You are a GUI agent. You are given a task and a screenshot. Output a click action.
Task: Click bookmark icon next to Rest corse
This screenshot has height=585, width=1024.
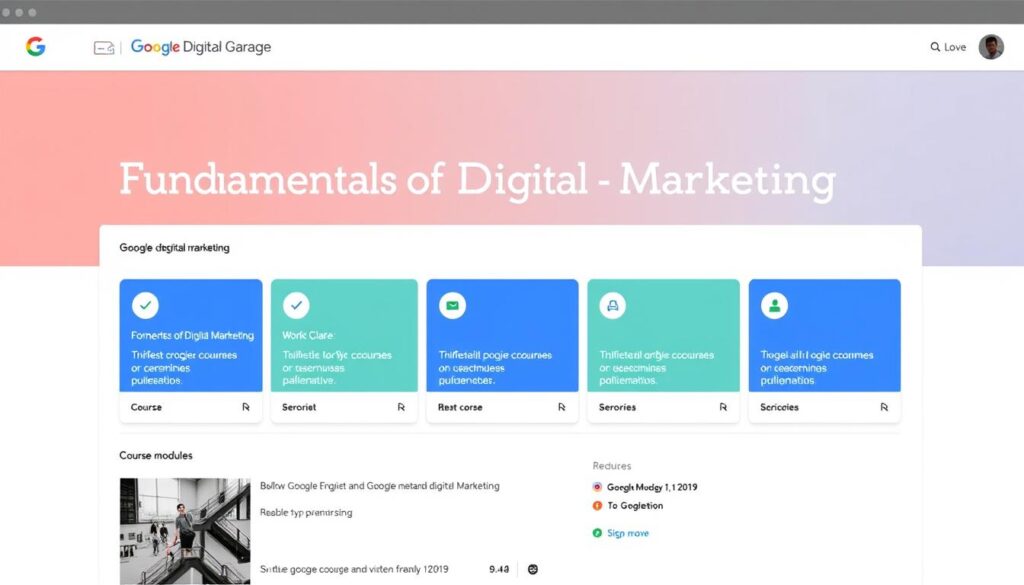point(562,407)
